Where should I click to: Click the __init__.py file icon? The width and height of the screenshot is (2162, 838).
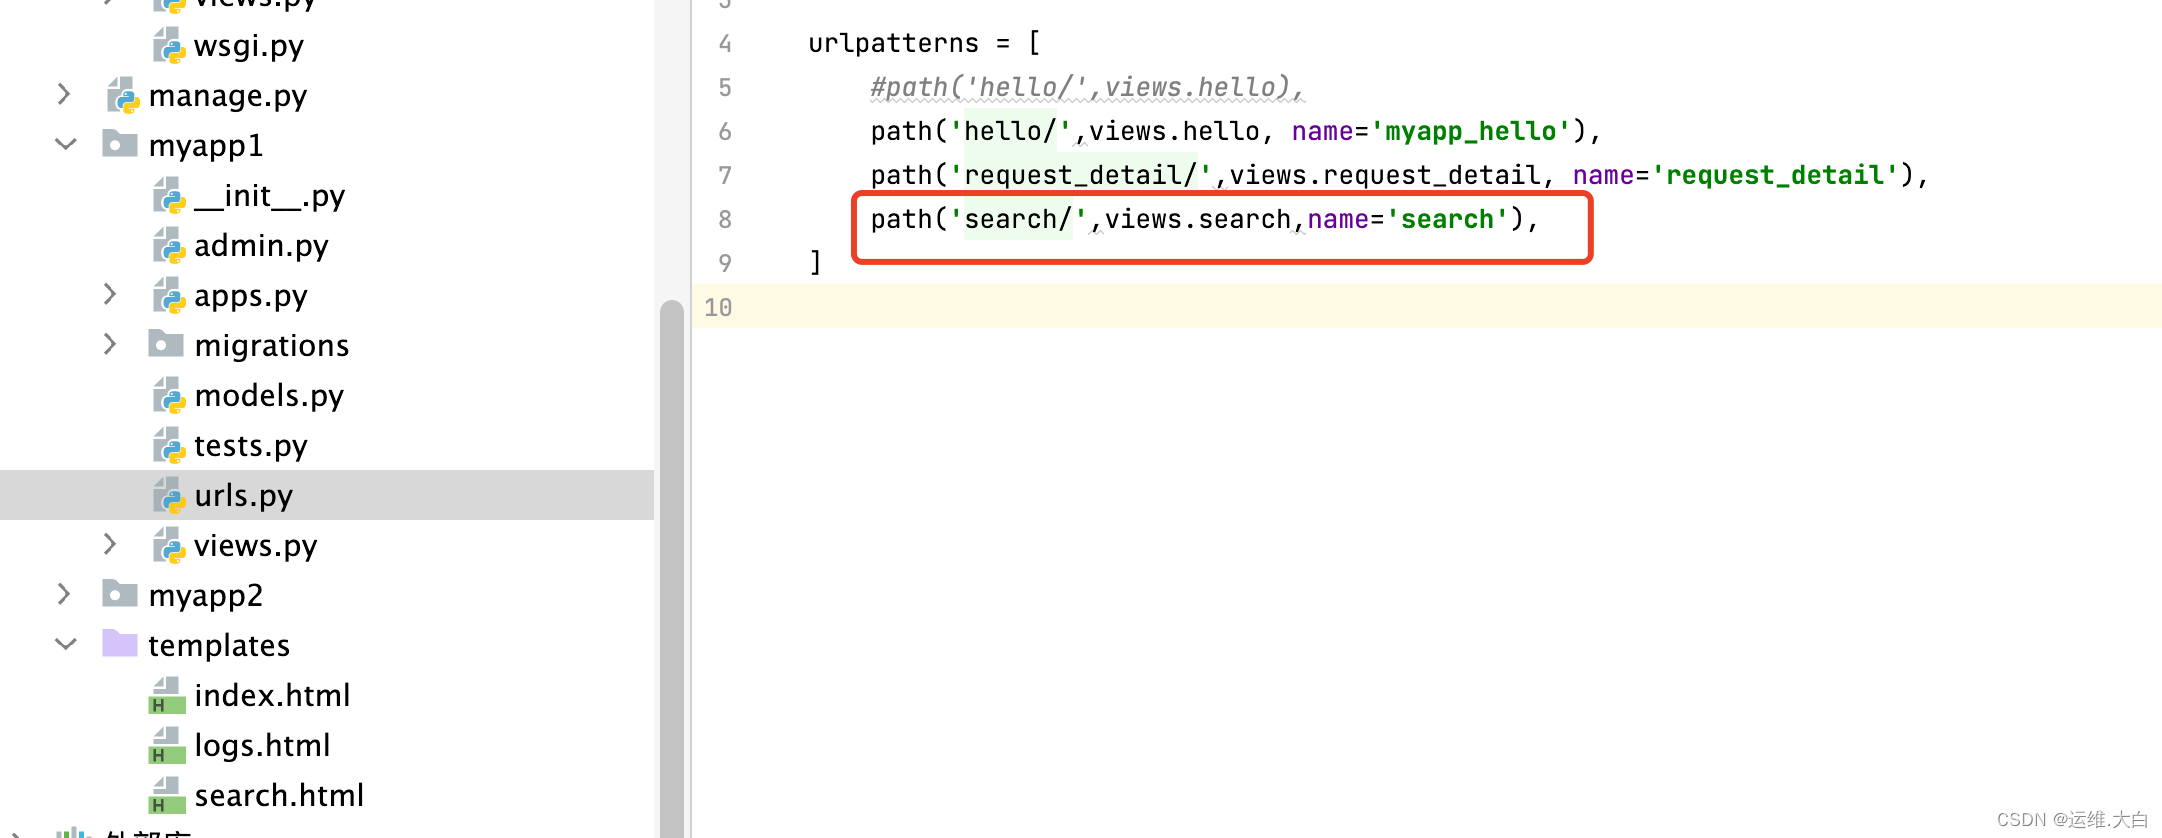169,196
